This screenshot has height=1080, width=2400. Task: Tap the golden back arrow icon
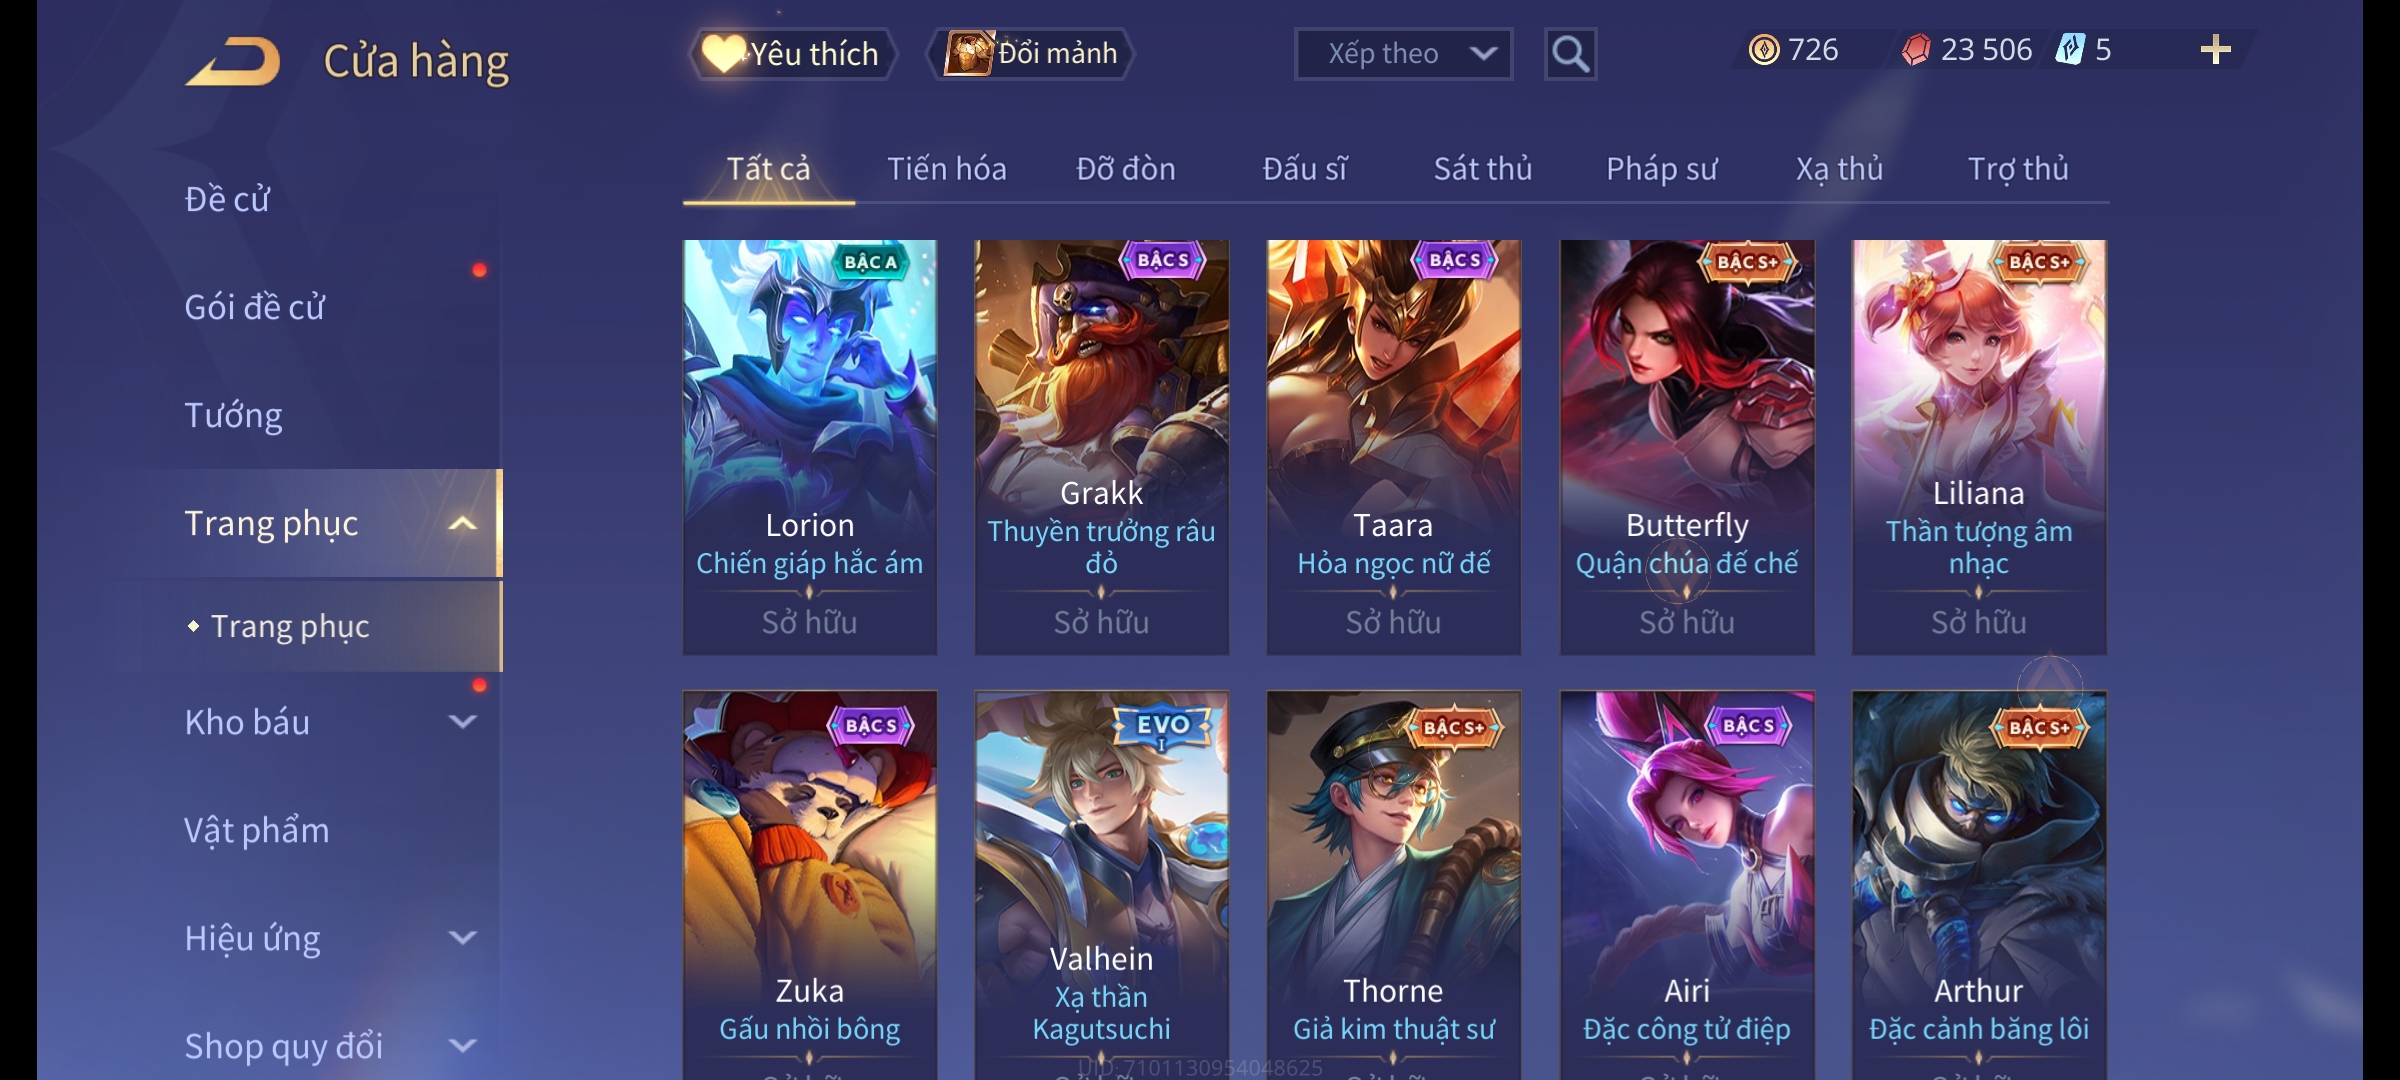(x=233, y=62)
